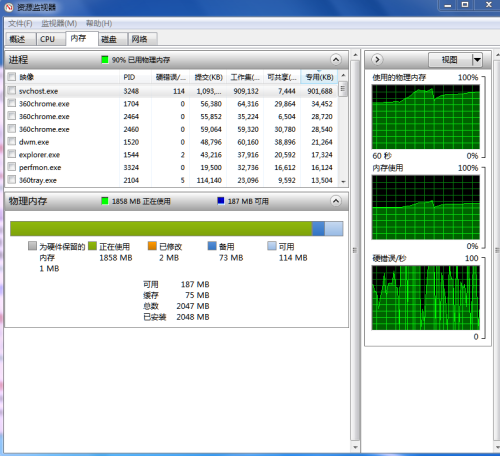
Task: Collapse the 进程 section with its chevron
Action: click(x=336, y=60)
